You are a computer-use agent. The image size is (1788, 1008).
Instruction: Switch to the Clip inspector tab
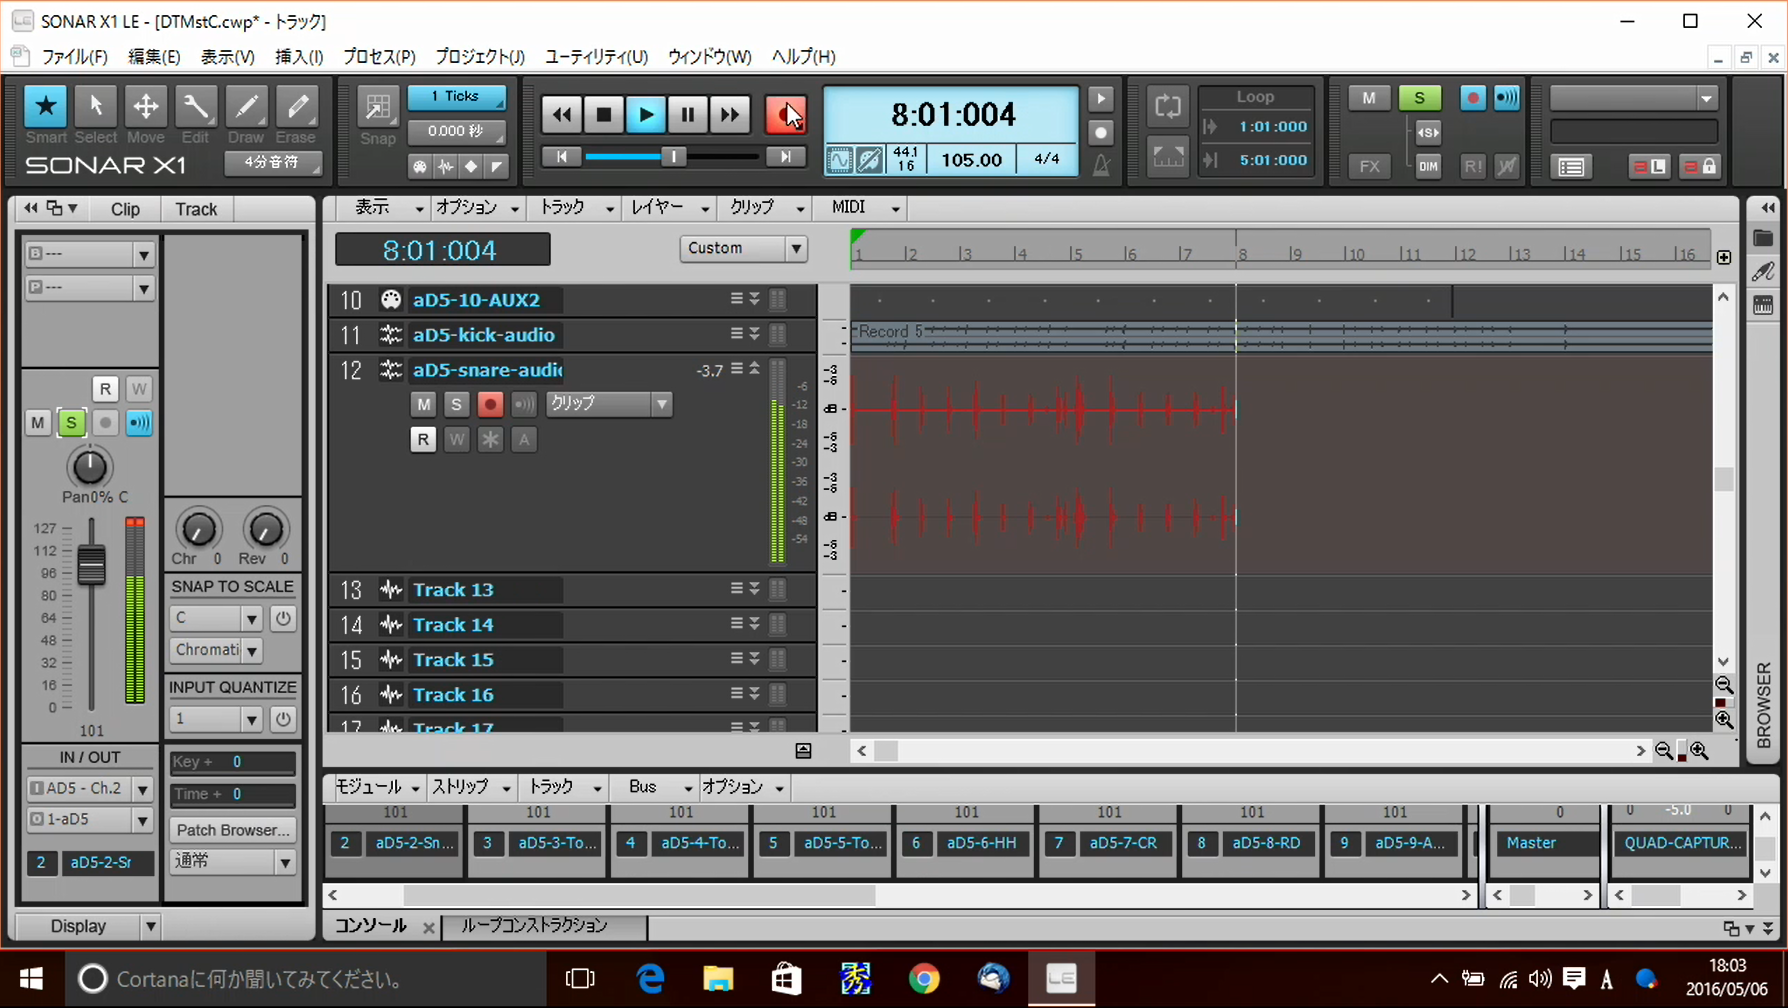point(125,209)
